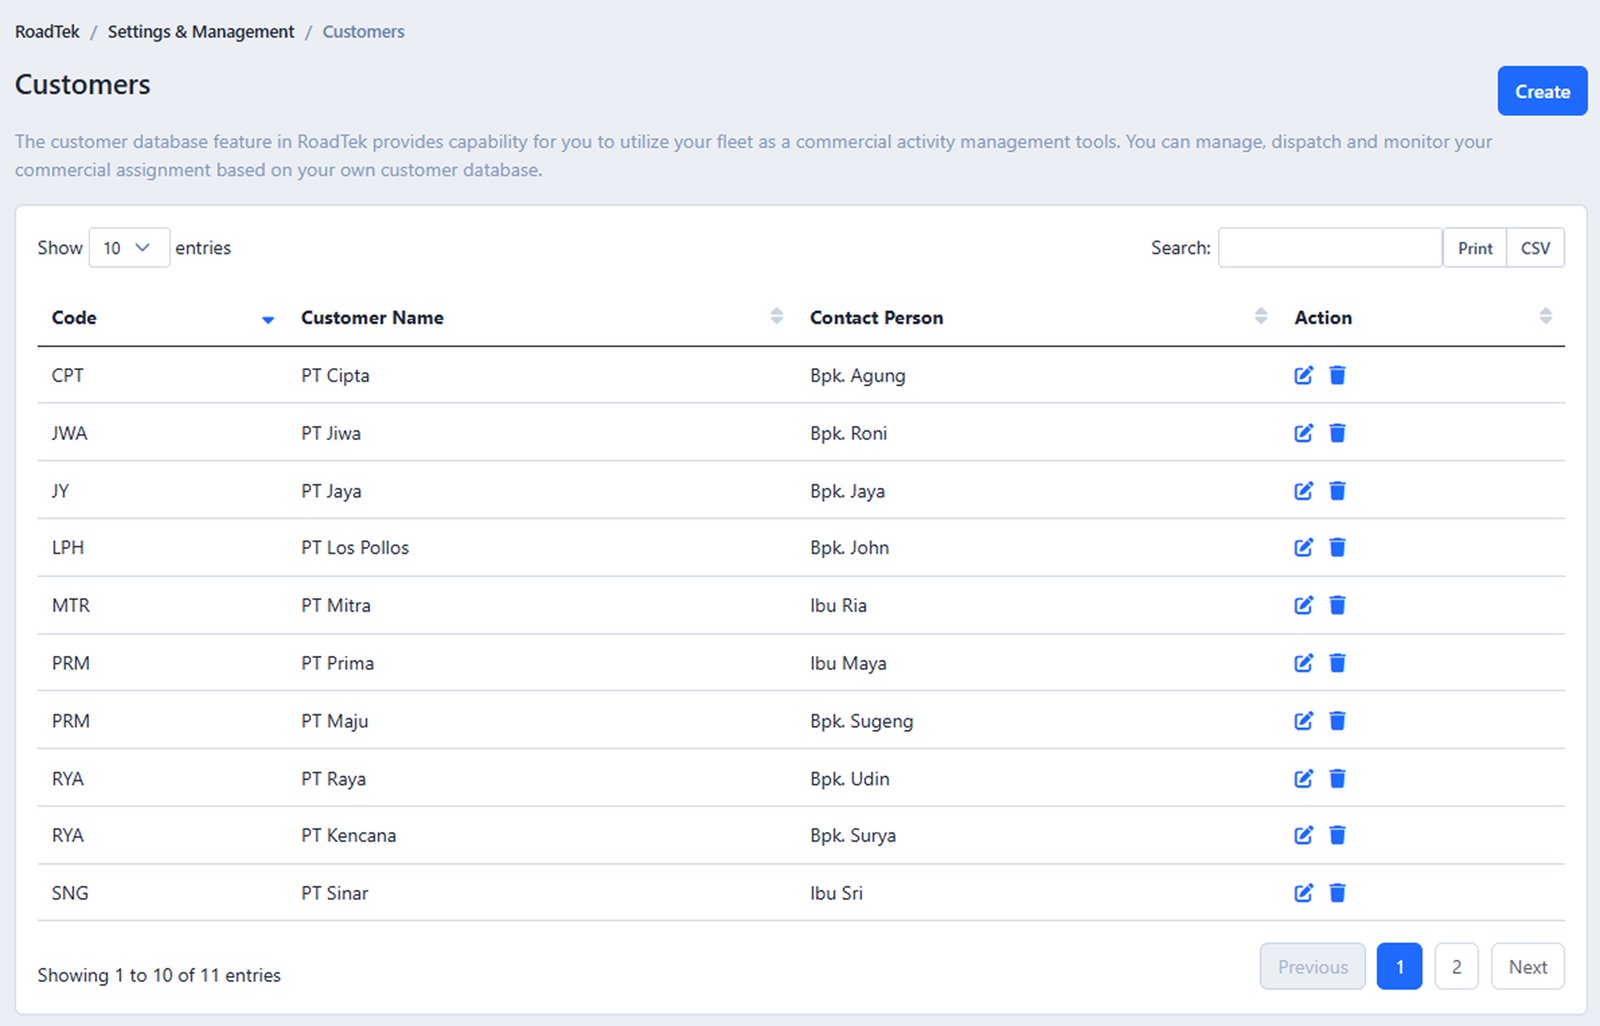Click the edit icon for PT Cipta
Screen dimensions: 1600x1026
tap(1303, 375)
